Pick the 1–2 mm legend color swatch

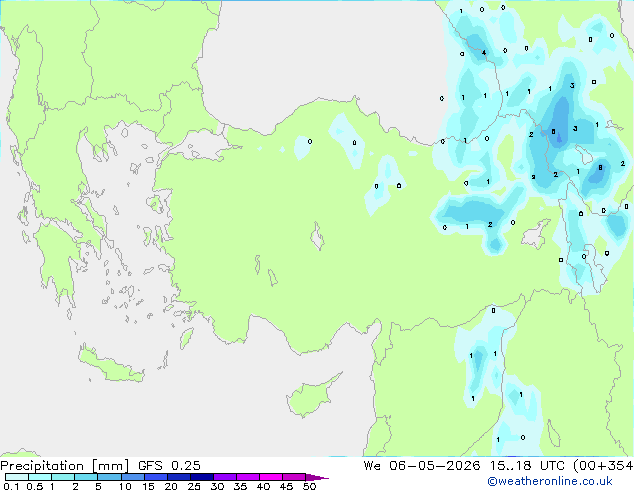63,477
